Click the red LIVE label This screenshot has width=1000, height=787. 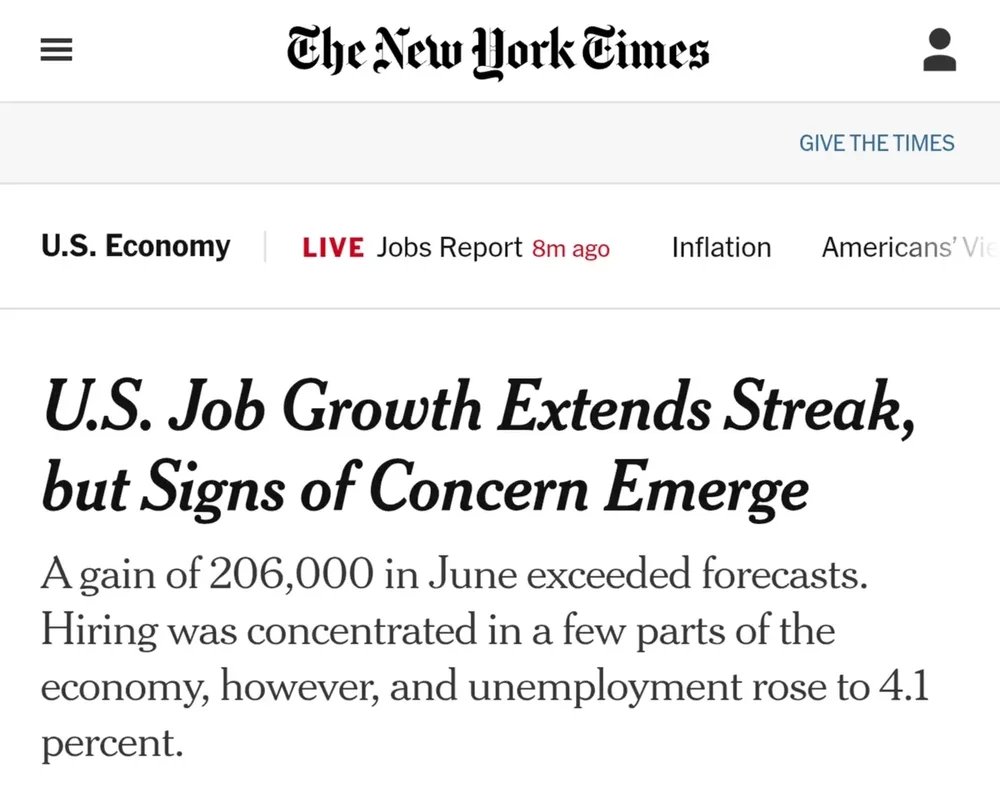pyautogui.click(x=333, y=247)
